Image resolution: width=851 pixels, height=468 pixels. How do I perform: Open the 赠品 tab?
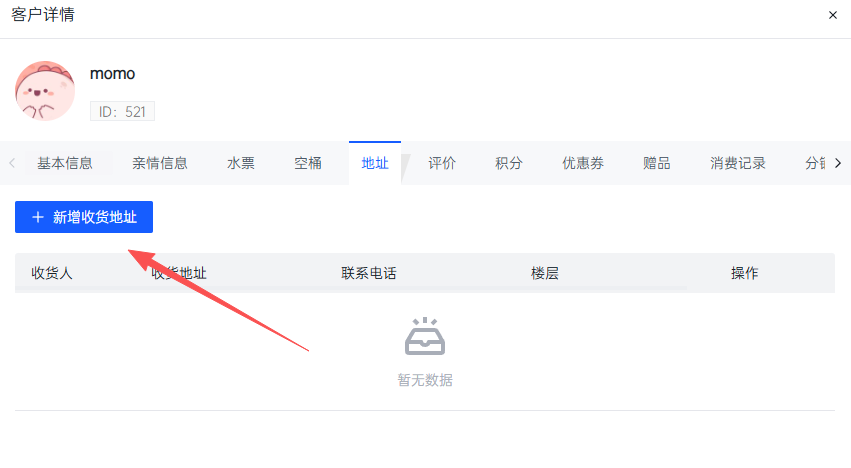[x=657, y=163]
